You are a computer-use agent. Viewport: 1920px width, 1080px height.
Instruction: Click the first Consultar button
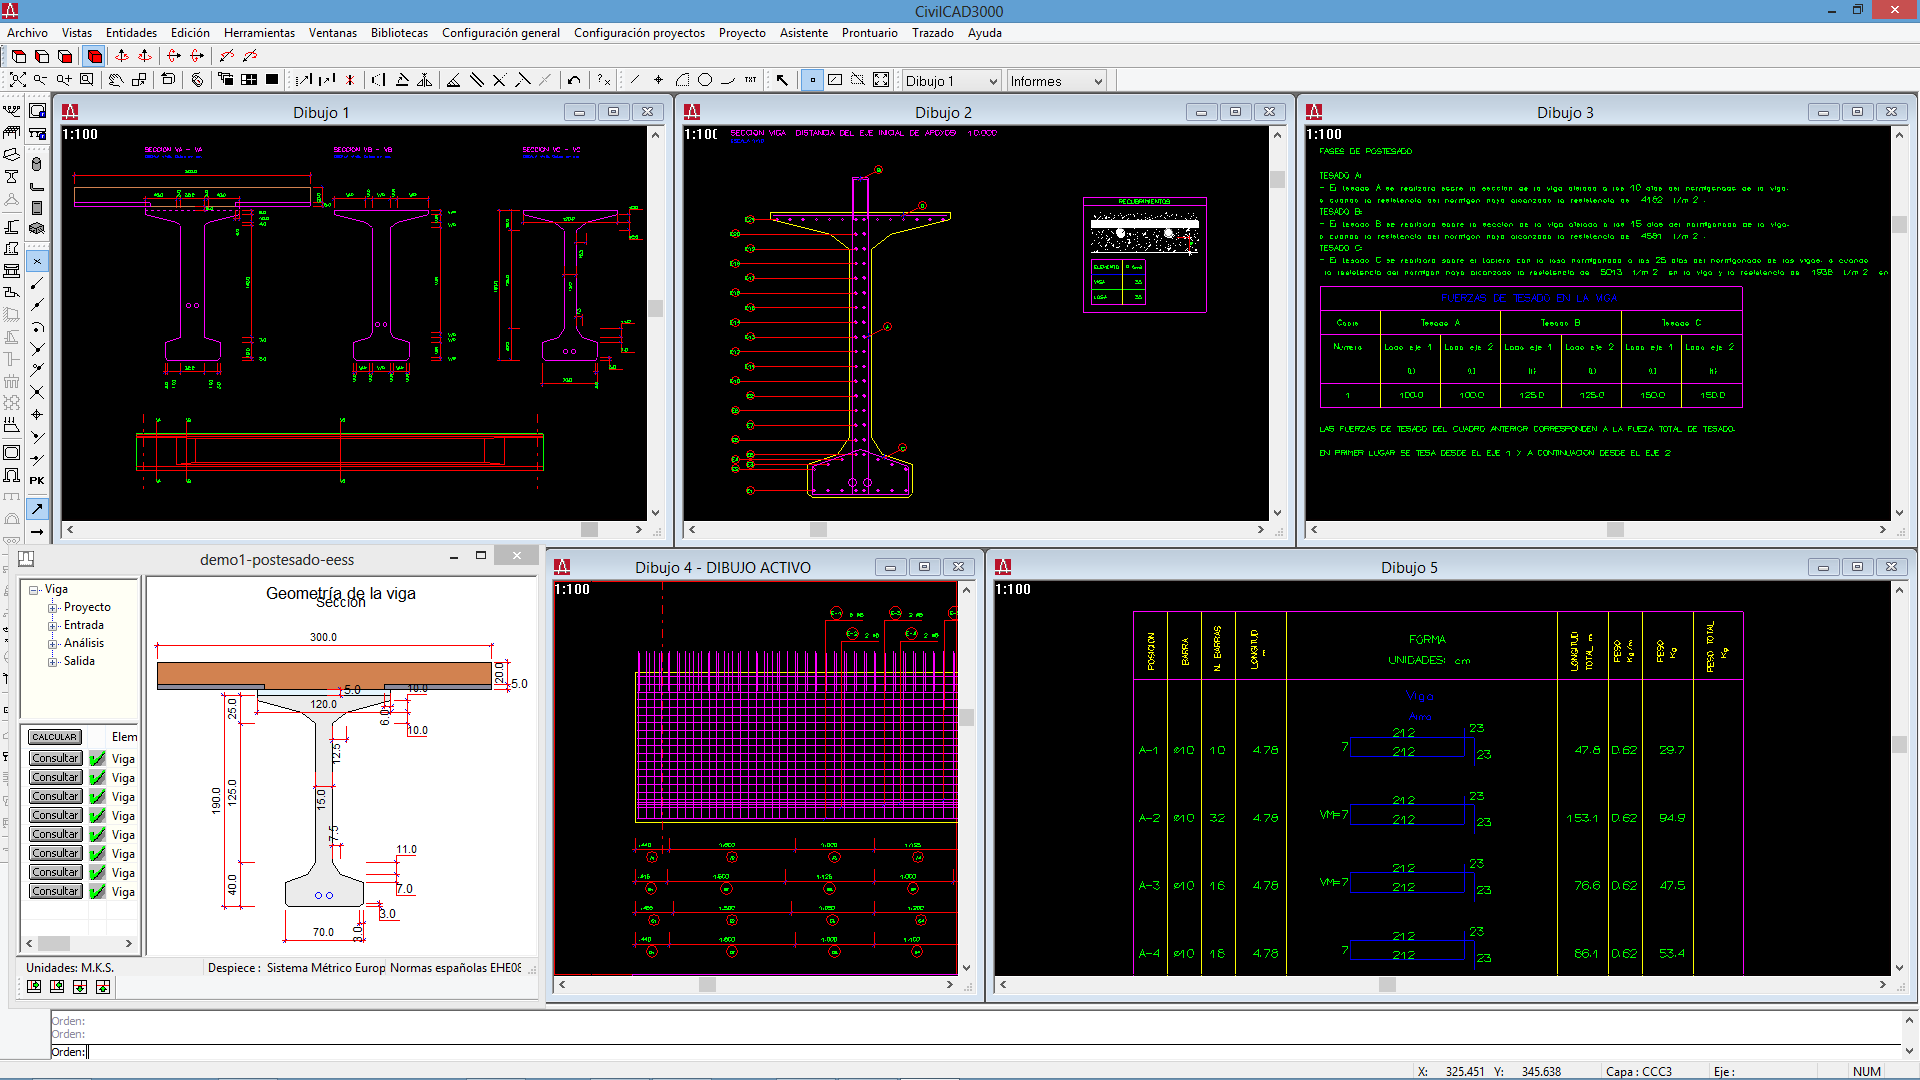point(55,758)
